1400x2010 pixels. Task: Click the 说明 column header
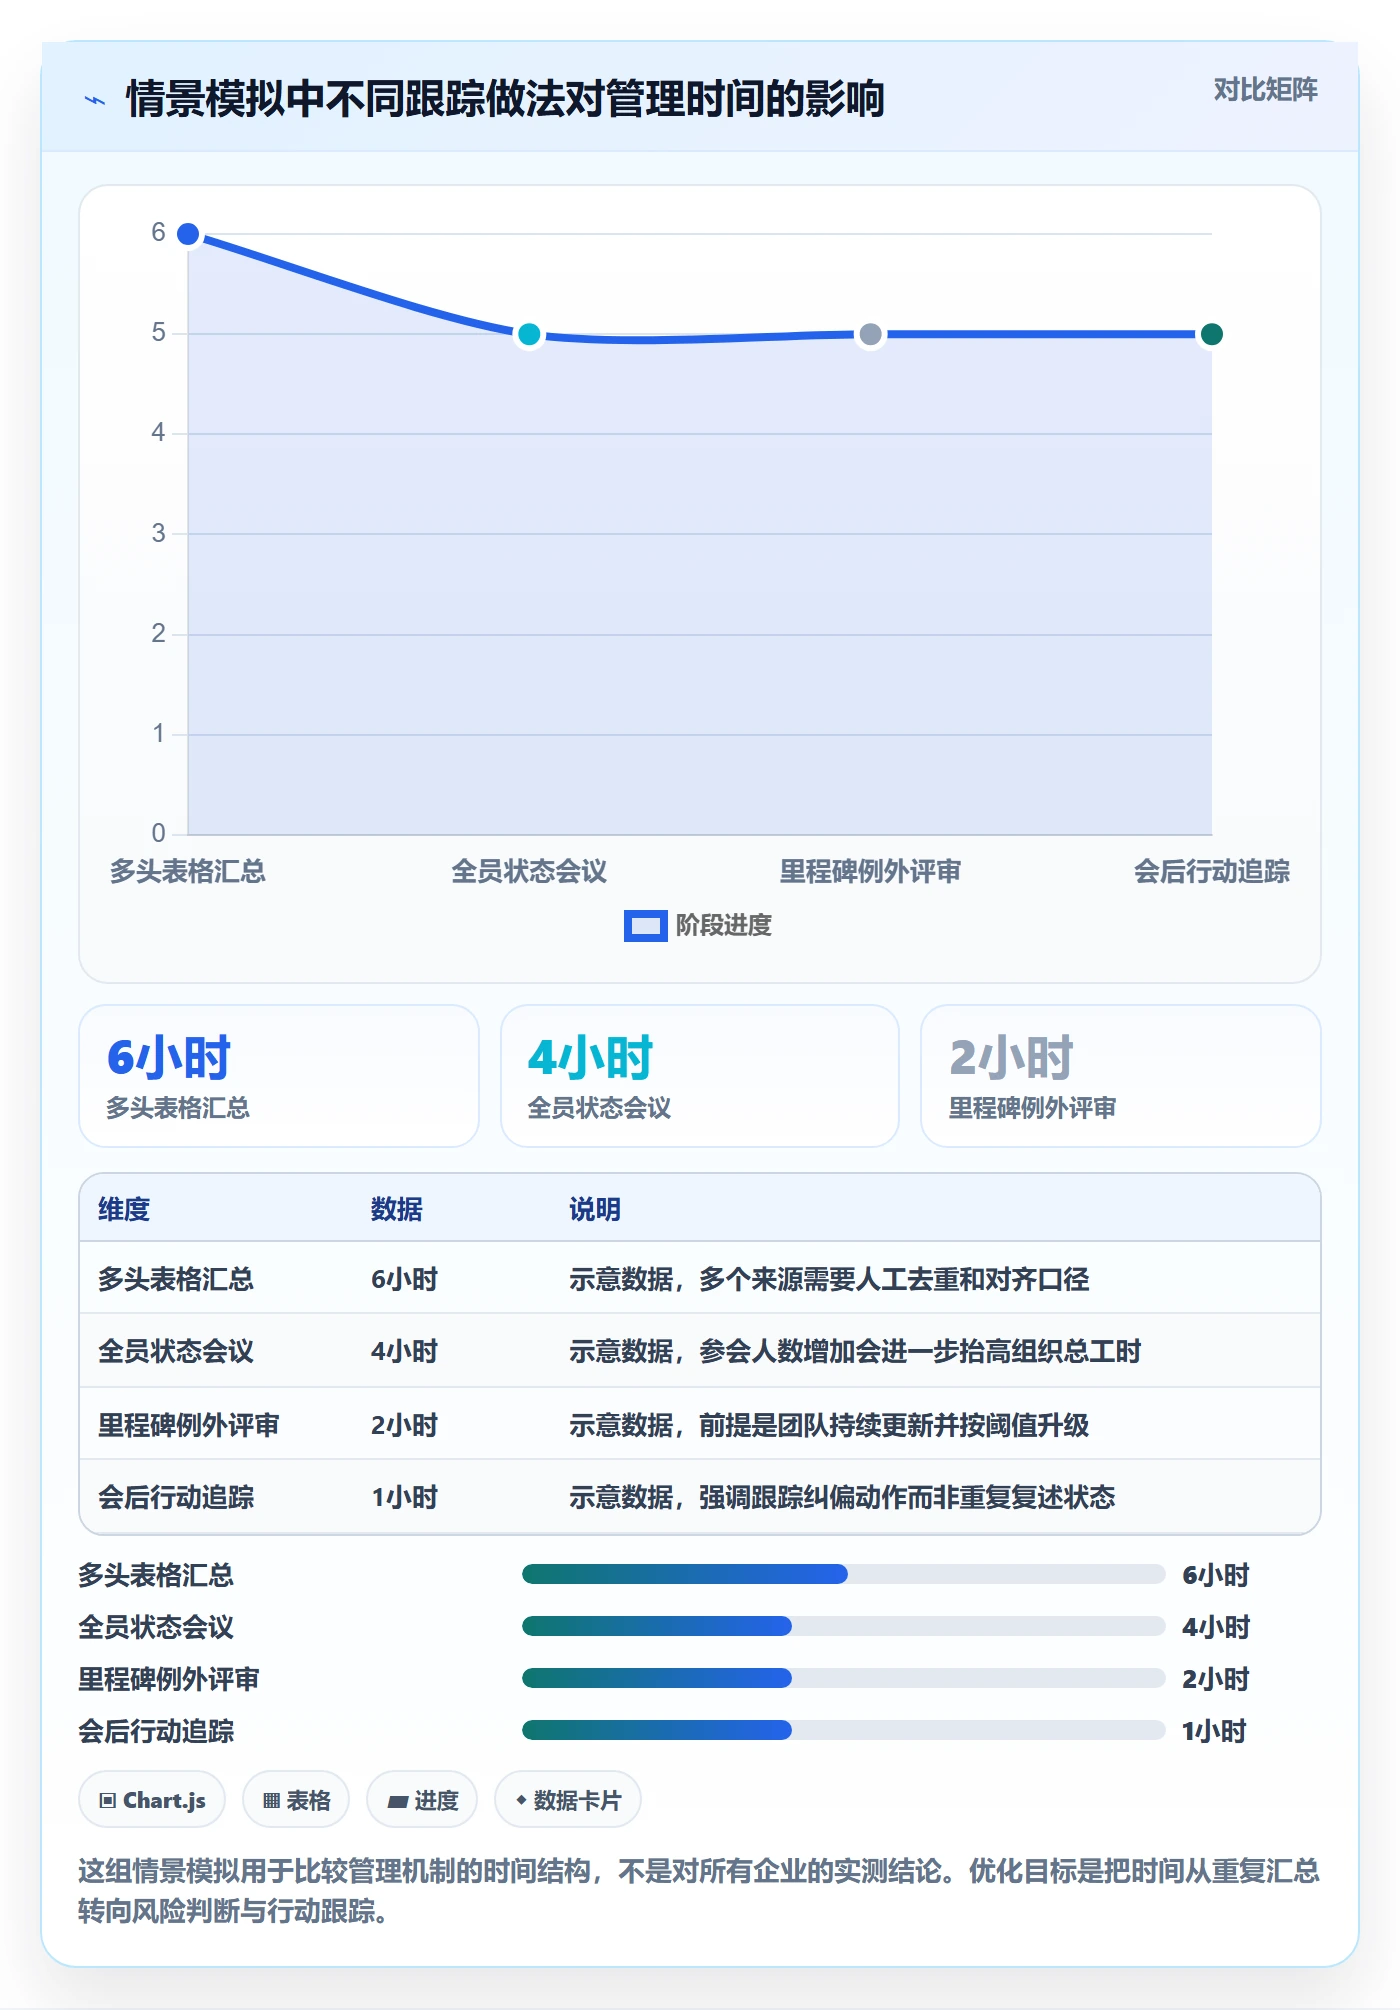point(595,1210)
